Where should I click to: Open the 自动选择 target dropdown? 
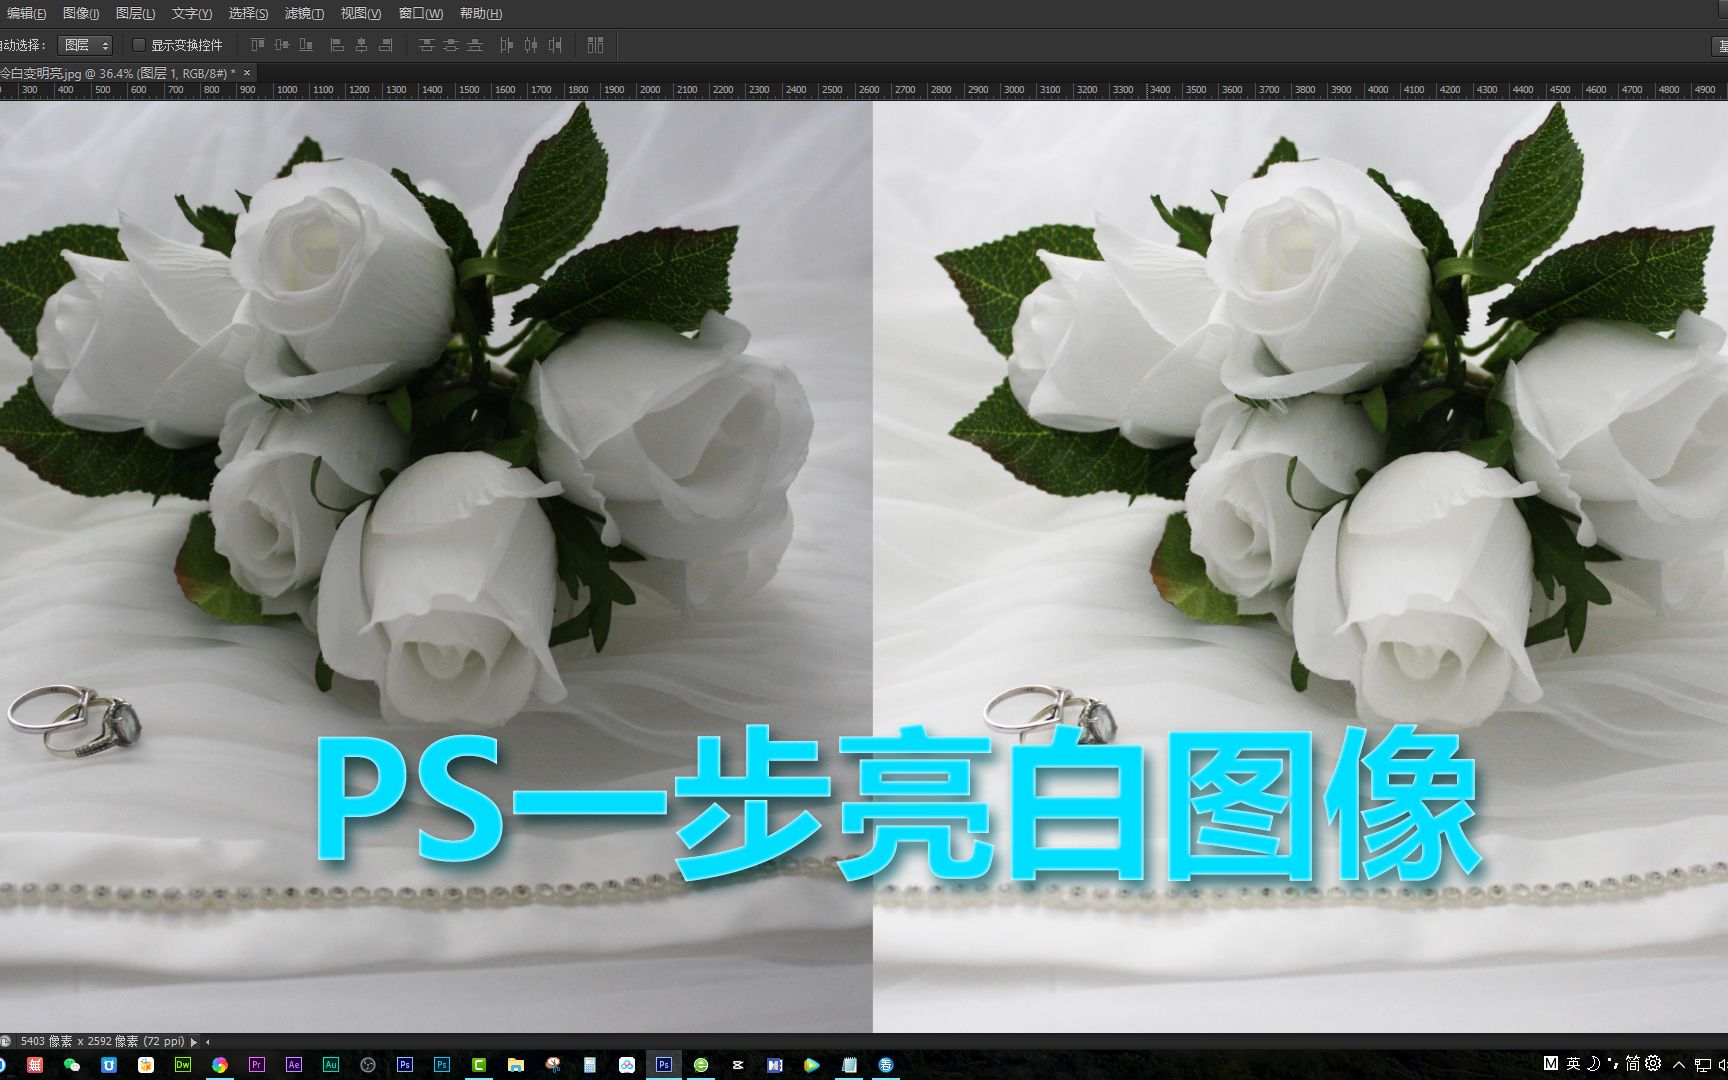85,45
